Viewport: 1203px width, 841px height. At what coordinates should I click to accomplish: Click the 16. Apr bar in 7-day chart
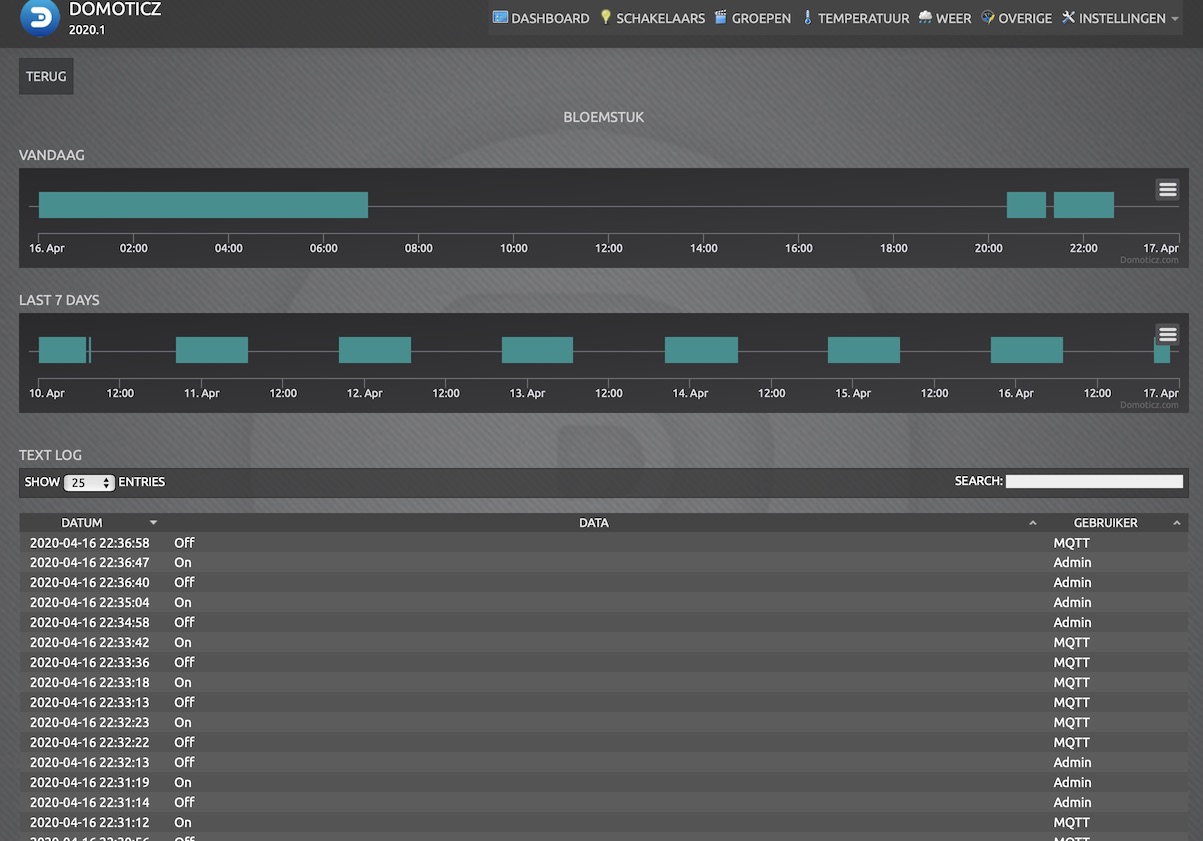coord(1027,350)
